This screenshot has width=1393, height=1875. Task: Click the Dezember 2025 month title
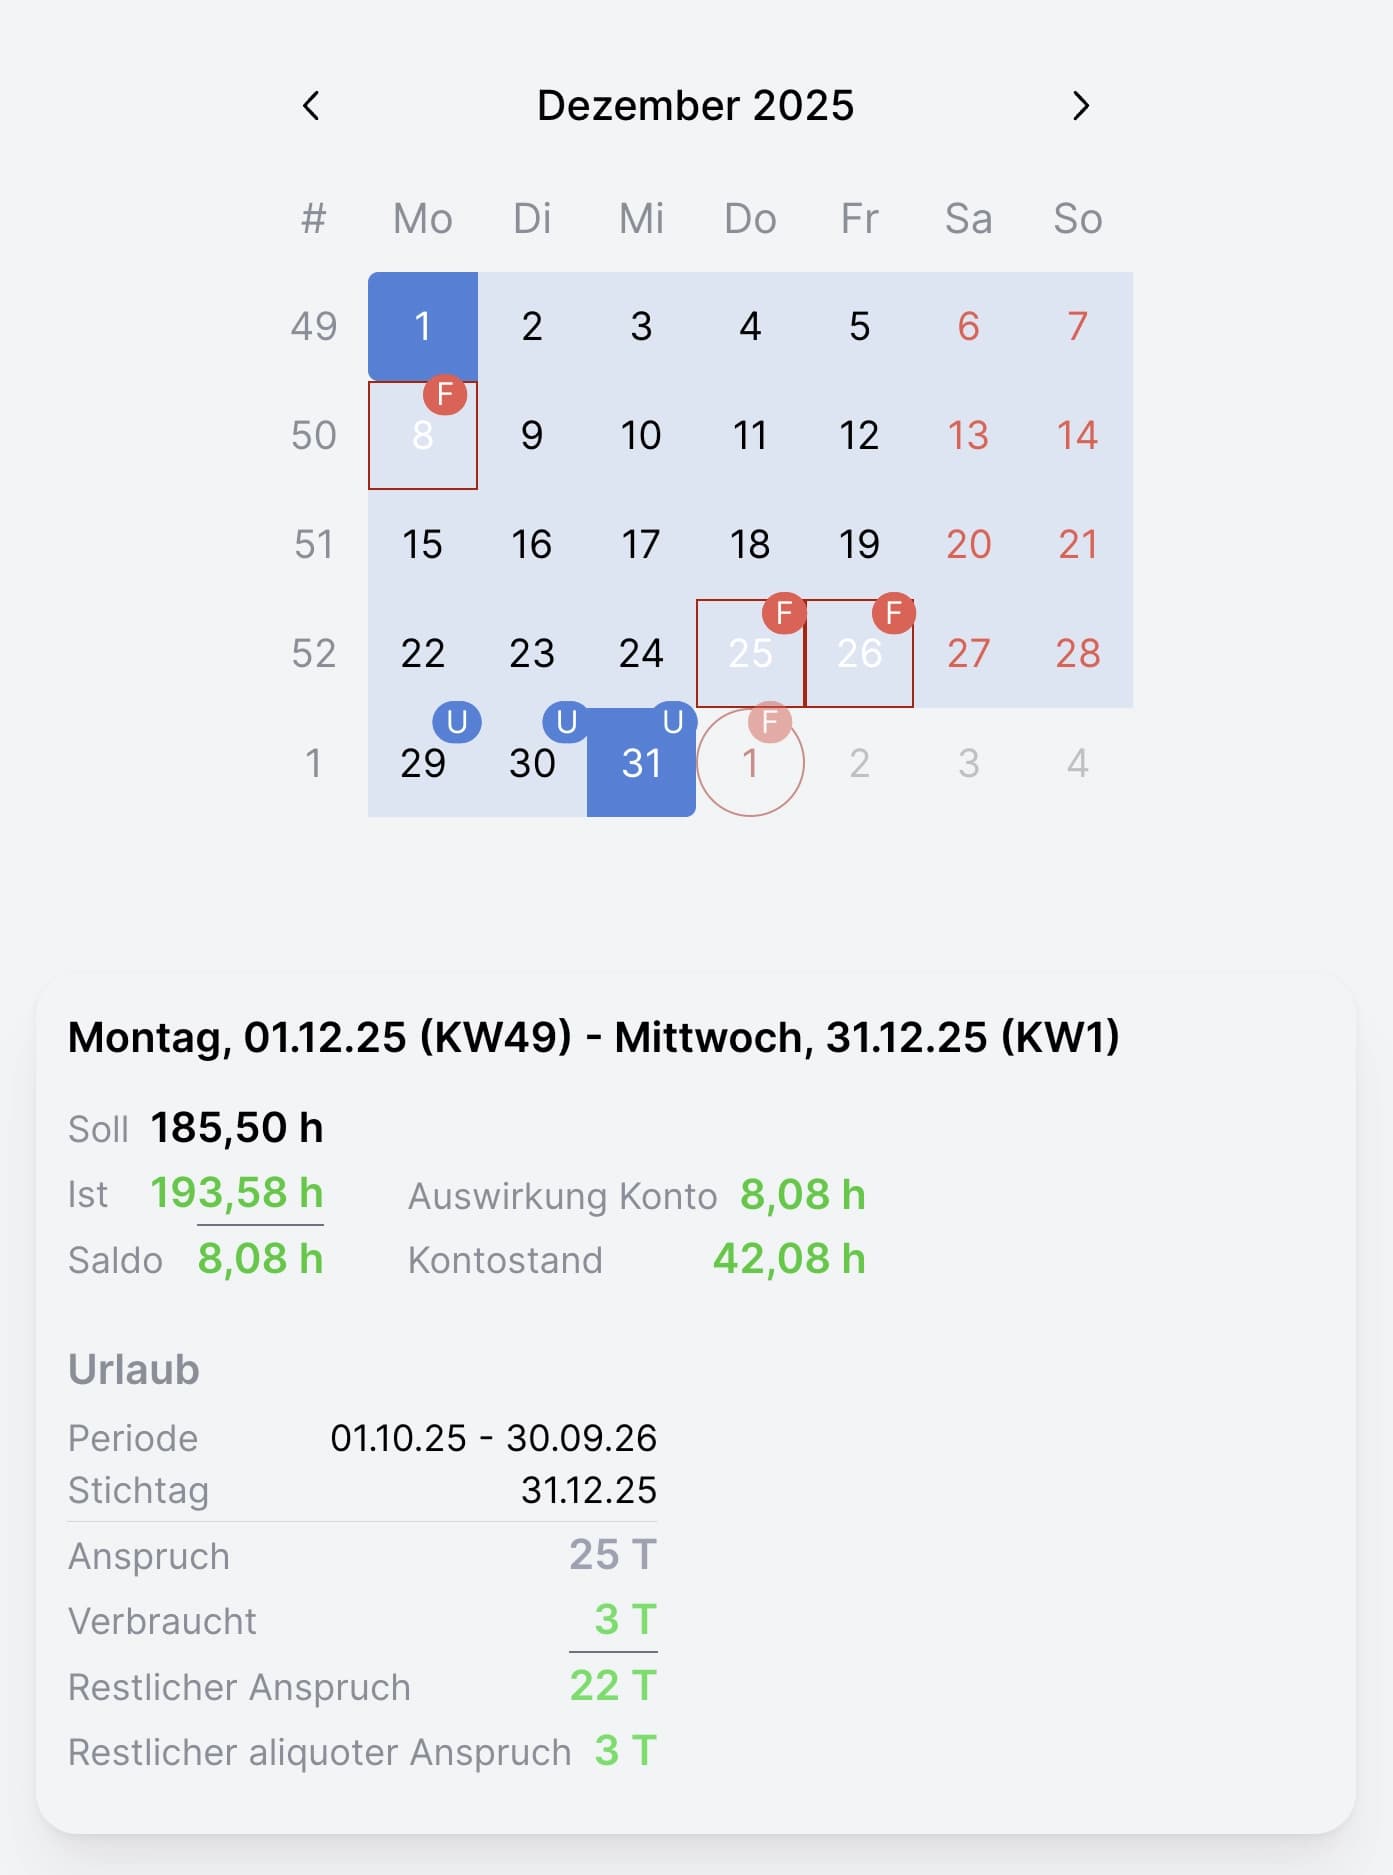696,105
